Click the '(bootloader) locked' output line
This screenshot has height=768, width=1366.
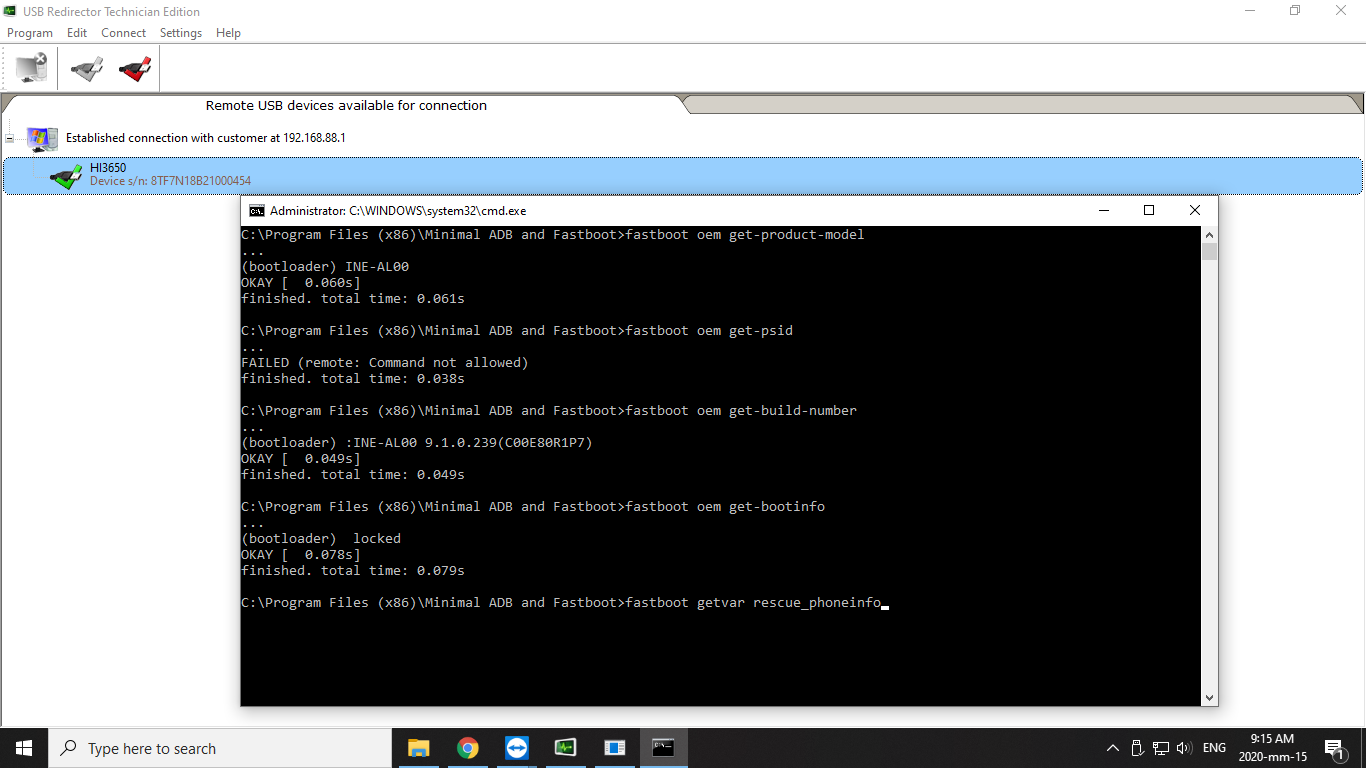coord(321,539)
